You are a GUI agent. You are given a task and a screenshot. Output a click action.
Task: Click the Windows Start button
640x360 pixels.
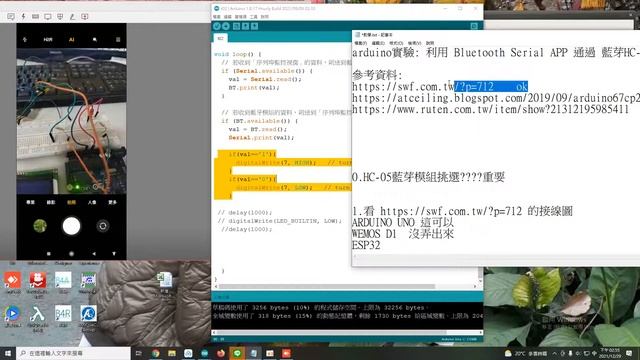tap(8, 353)
